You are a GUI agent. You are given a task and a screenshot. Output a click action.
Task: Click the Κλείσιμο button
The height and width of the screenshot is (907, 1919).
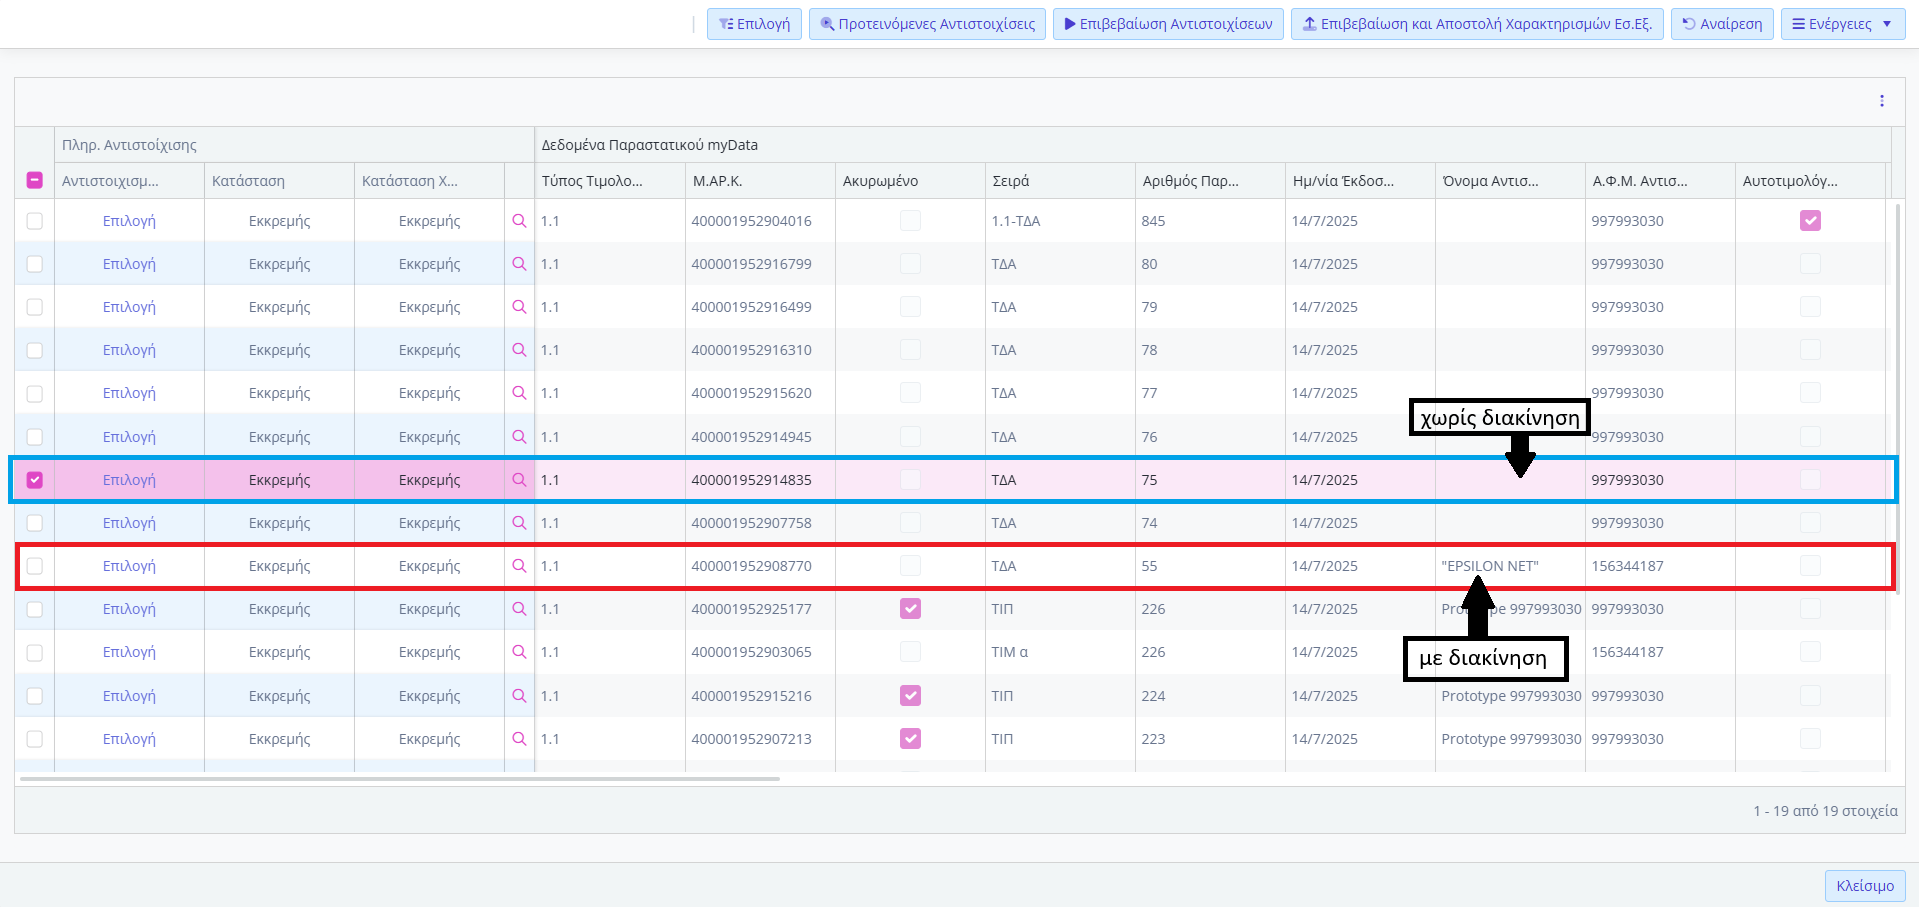(x=1865, y=886)
